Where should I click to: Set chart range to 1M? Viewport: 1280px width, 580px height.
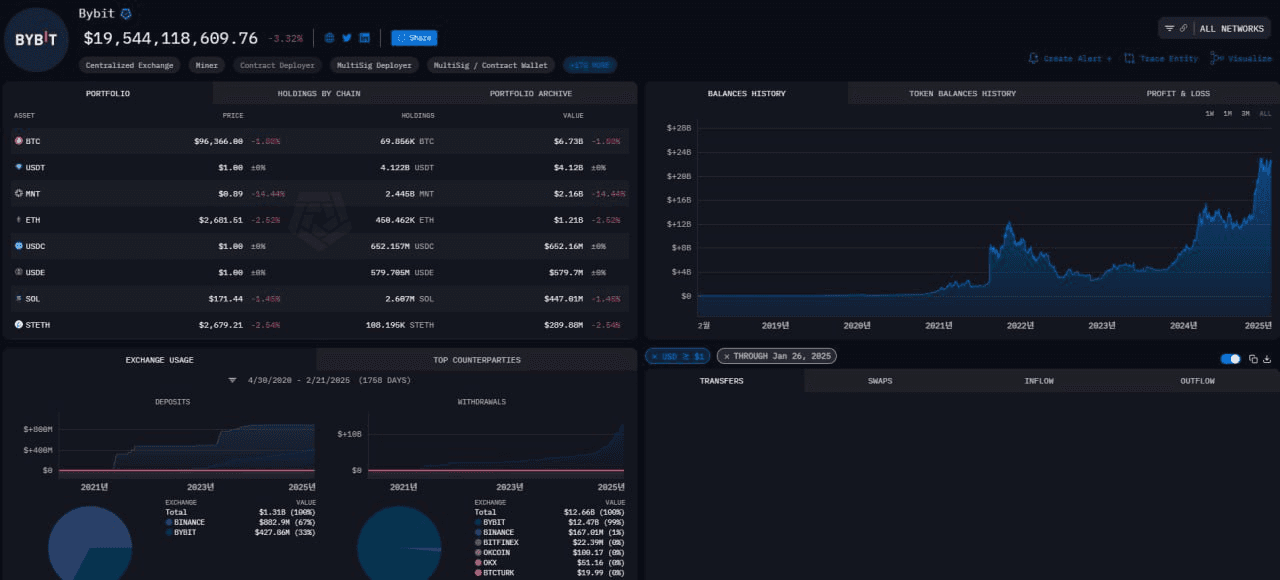(x=1227, y=113)
